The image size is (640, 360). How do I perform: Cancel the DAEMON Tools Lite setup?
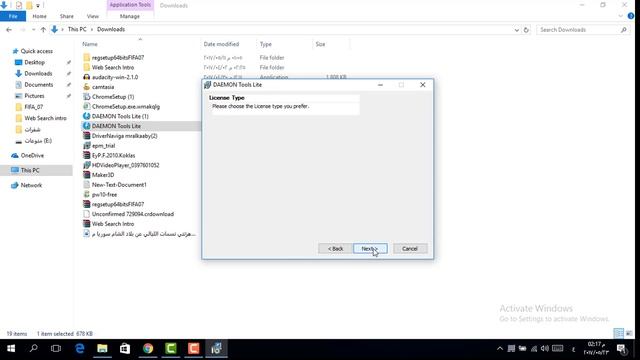coord(410,249)
